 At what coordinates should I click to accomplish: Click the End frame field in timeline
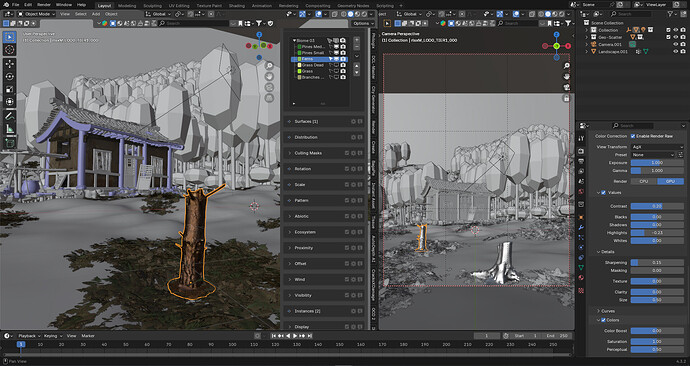tap(557, 336)
